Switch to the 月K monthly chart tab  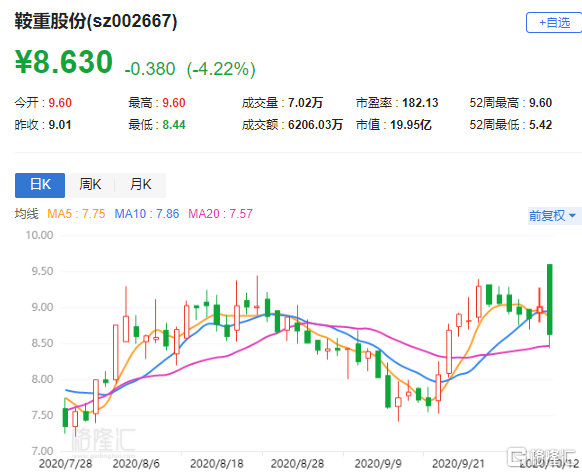140,185
